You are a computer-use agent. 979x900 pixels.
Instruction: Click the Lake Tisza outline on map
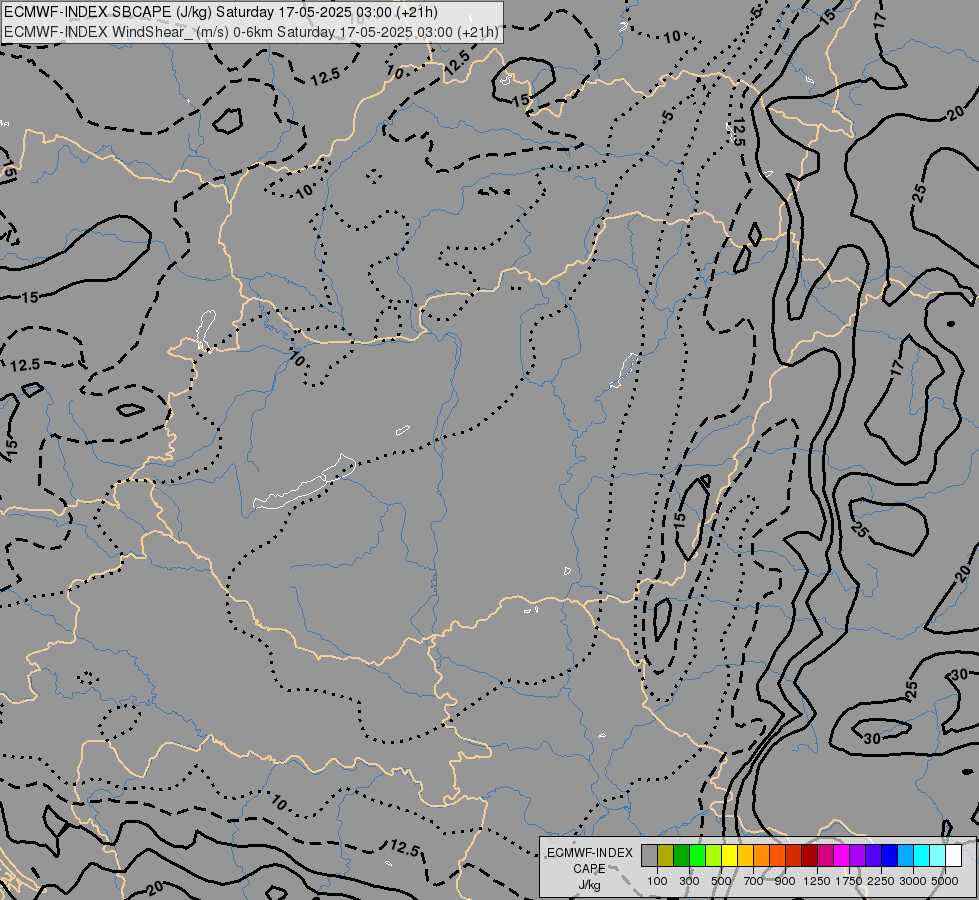tap(624, 370)
